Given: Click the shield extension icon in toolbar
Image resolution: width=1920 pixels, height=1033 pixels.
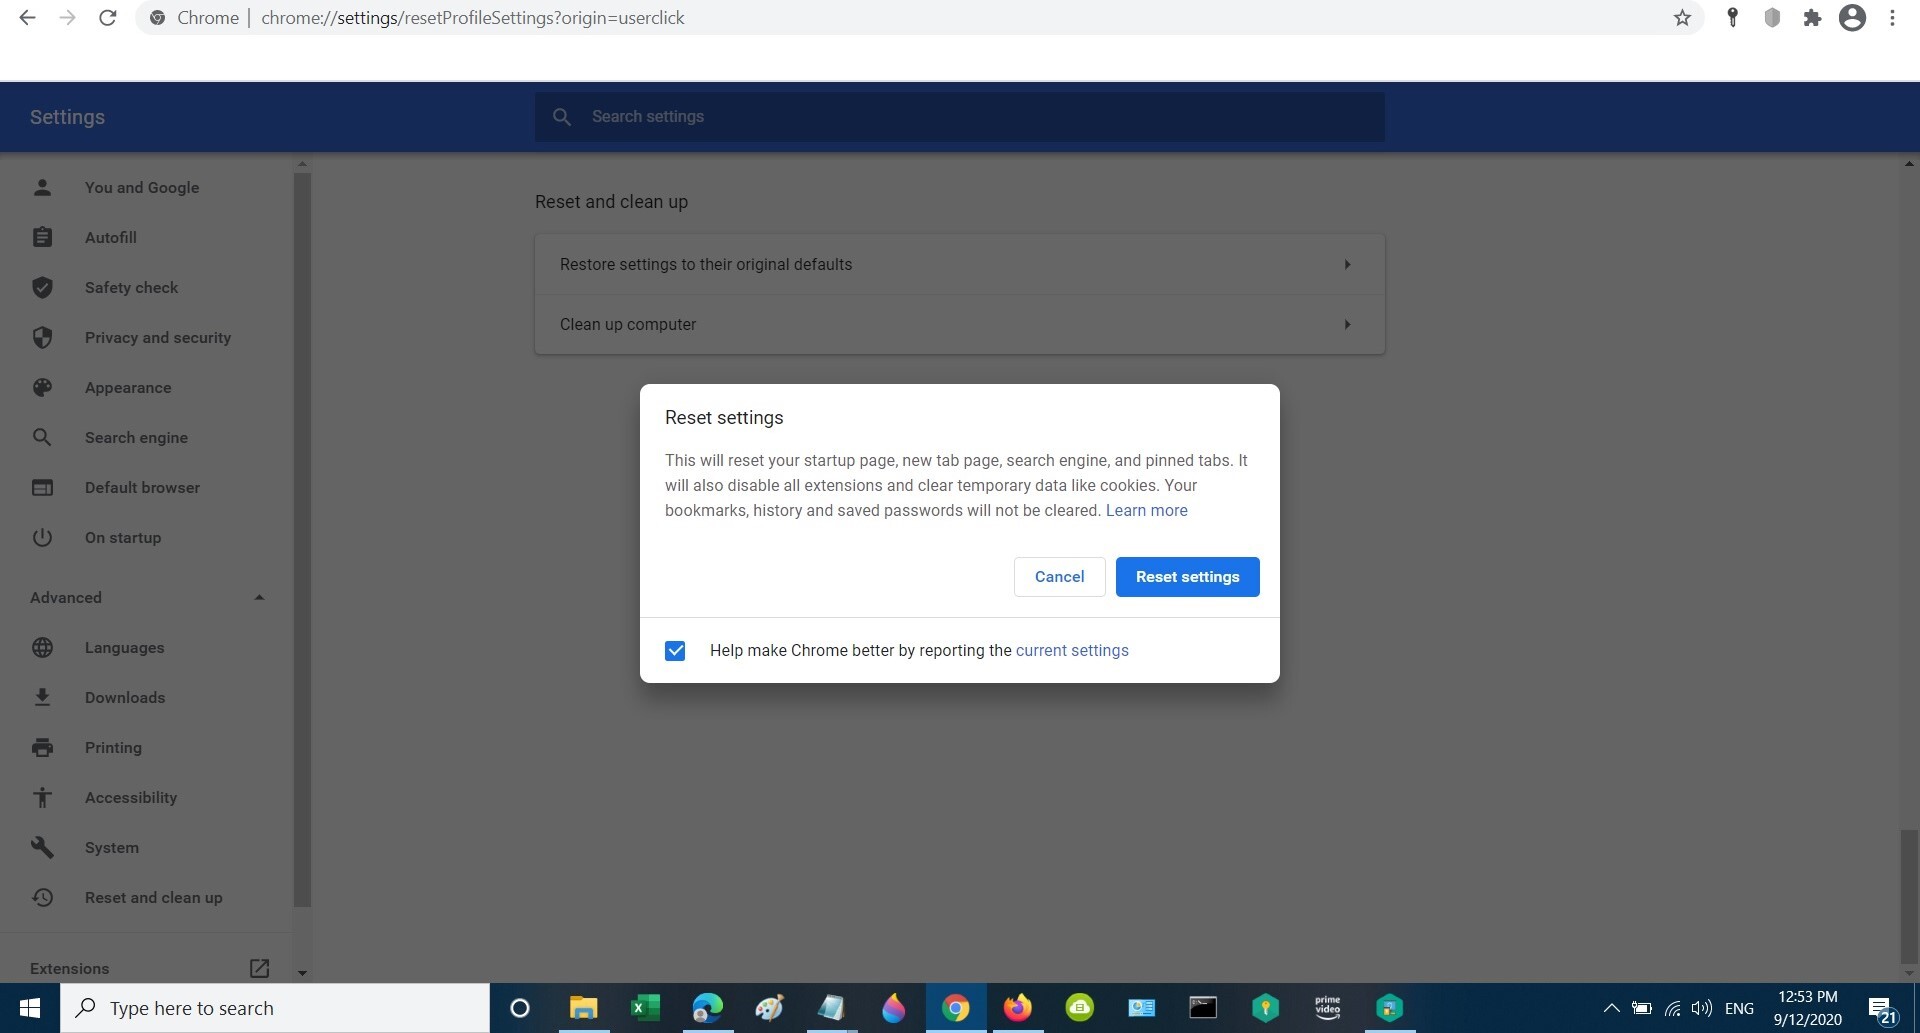Looking at the screenshot, I should tap(1772, 18).
